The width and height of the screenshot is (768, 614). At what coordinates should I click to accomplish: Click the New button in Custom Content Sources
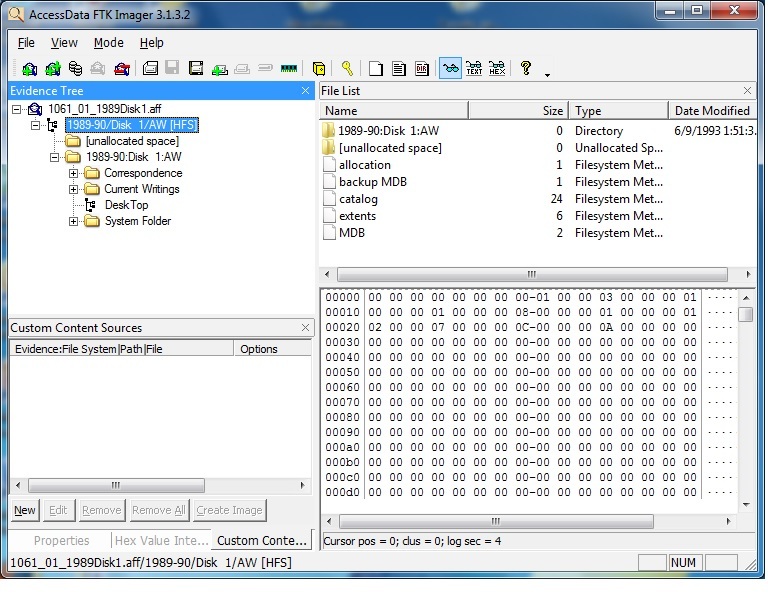pyautogui.click(x=24, y=510)
